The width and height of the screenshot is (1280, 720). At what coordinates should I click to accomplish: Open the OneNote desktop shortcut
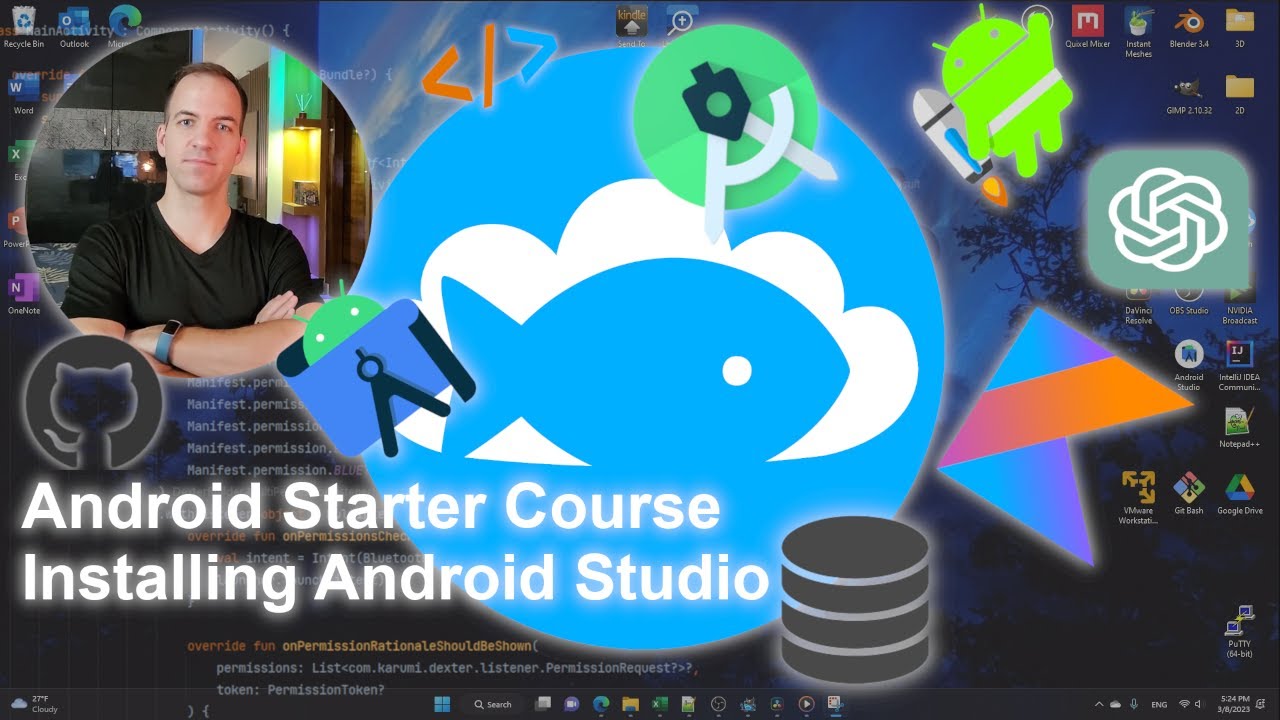[x=23, y=296]
